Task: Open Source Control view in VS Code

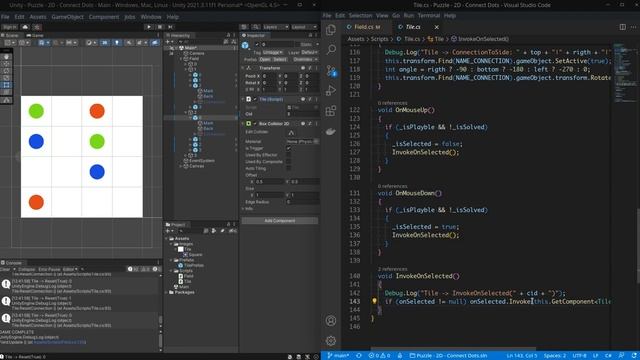Action: pos(331,71)
